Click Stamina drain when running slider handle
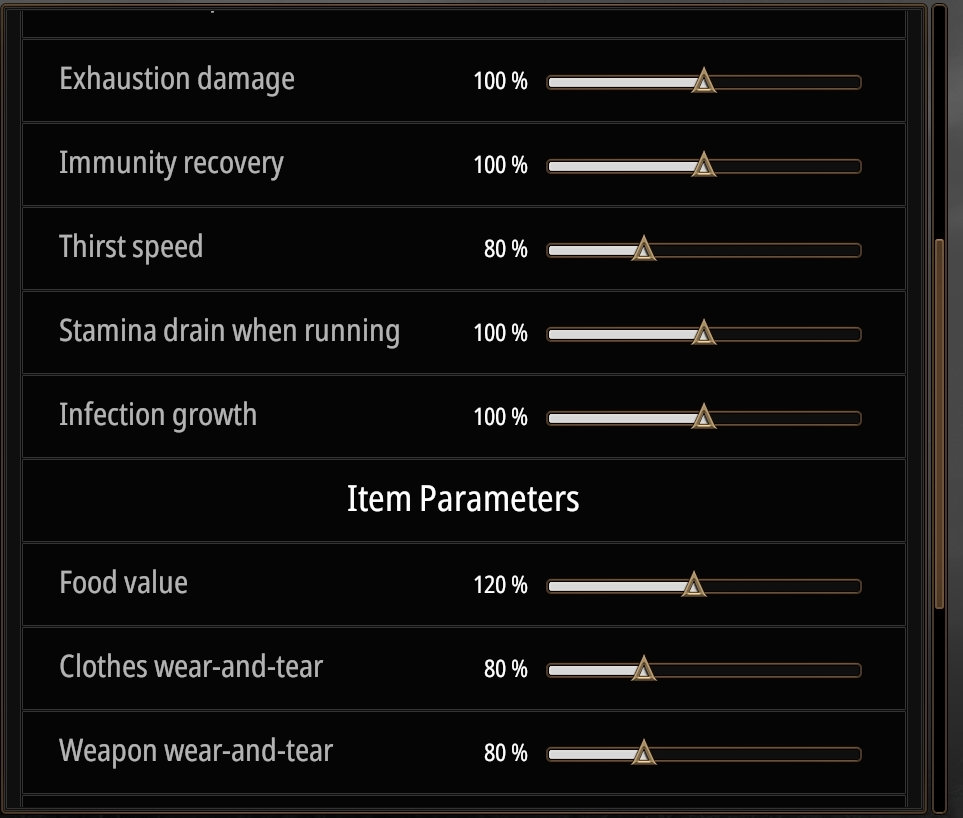This screenshot has width=963, height=818. (703, 333)
